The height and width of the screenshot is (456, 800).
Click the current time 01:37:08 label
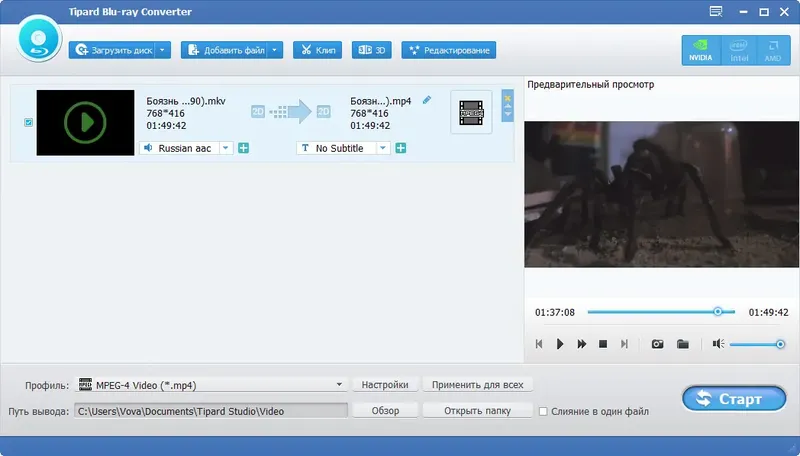(x=555, y=312)
